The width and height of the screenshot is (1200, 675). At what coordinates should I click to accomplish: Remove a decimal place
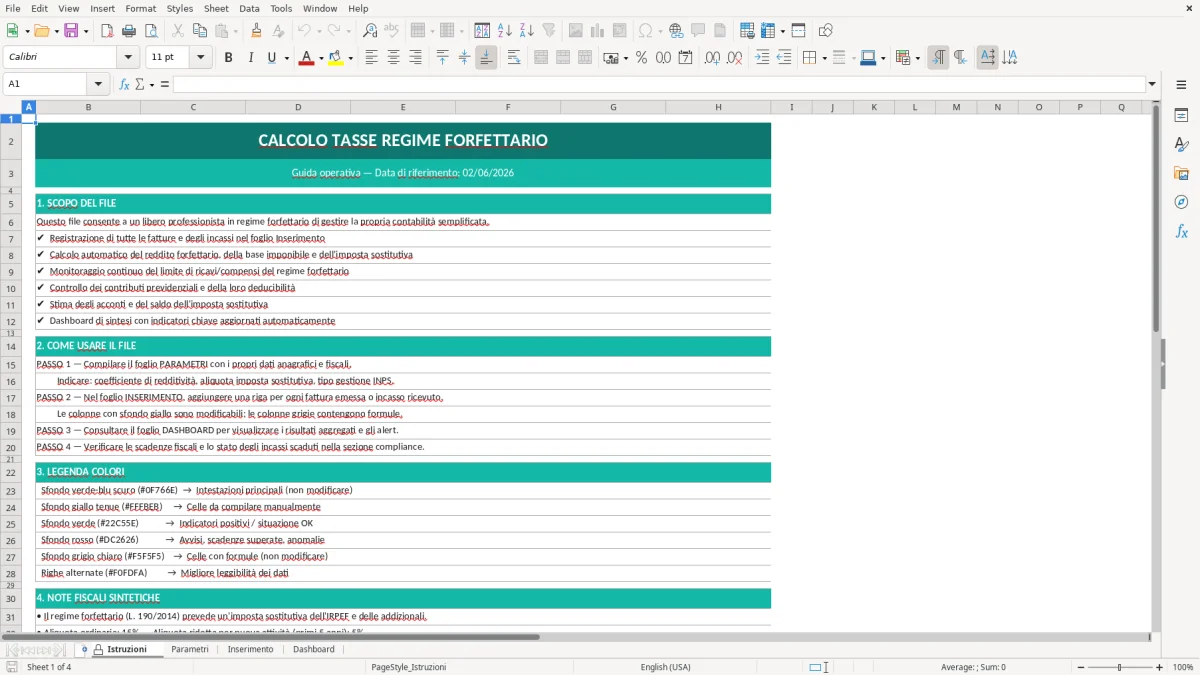pos(735,58)
